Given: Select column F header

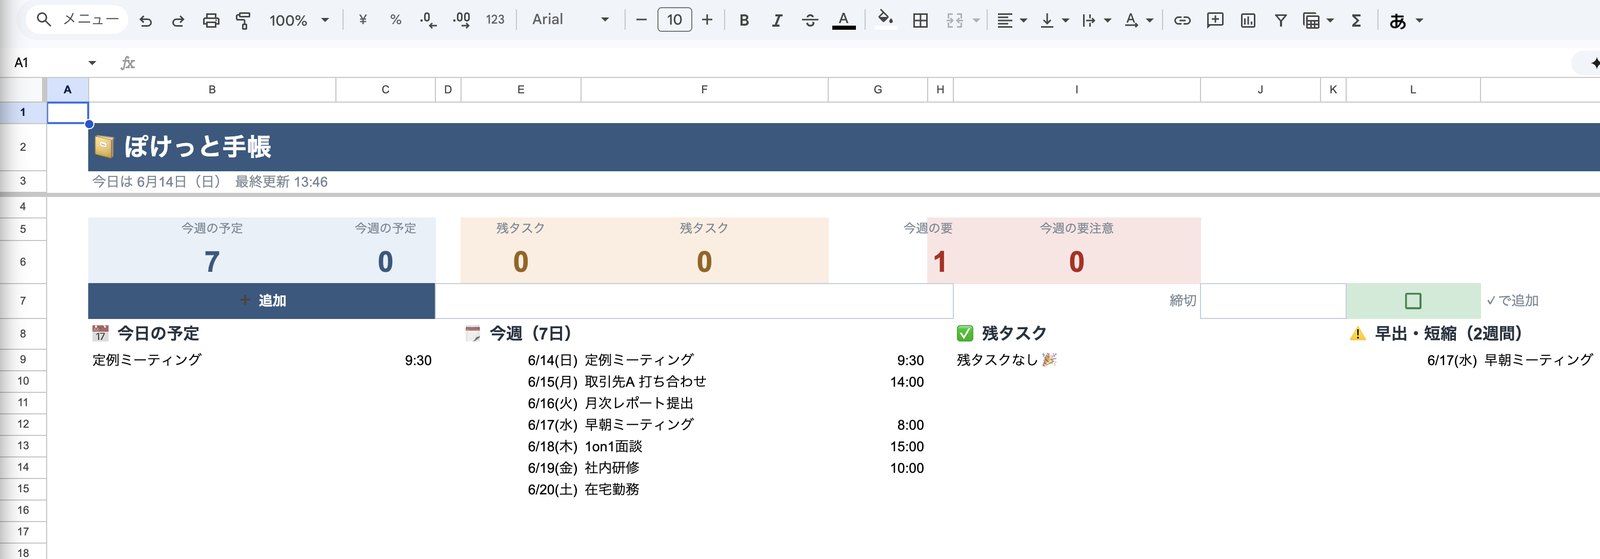Looking at the screenshot, I should tap(704, 89).
